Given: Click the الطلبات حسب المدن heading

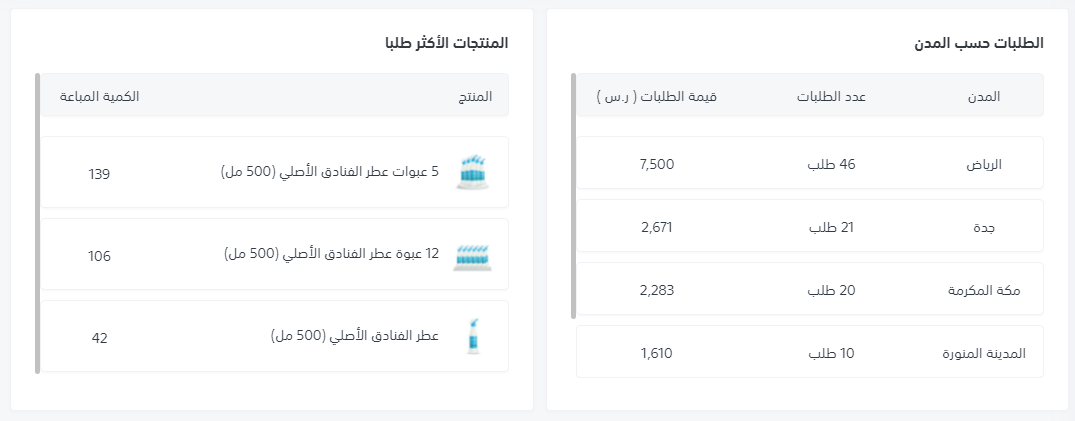Looking at the screenshot, I should 979,43.
